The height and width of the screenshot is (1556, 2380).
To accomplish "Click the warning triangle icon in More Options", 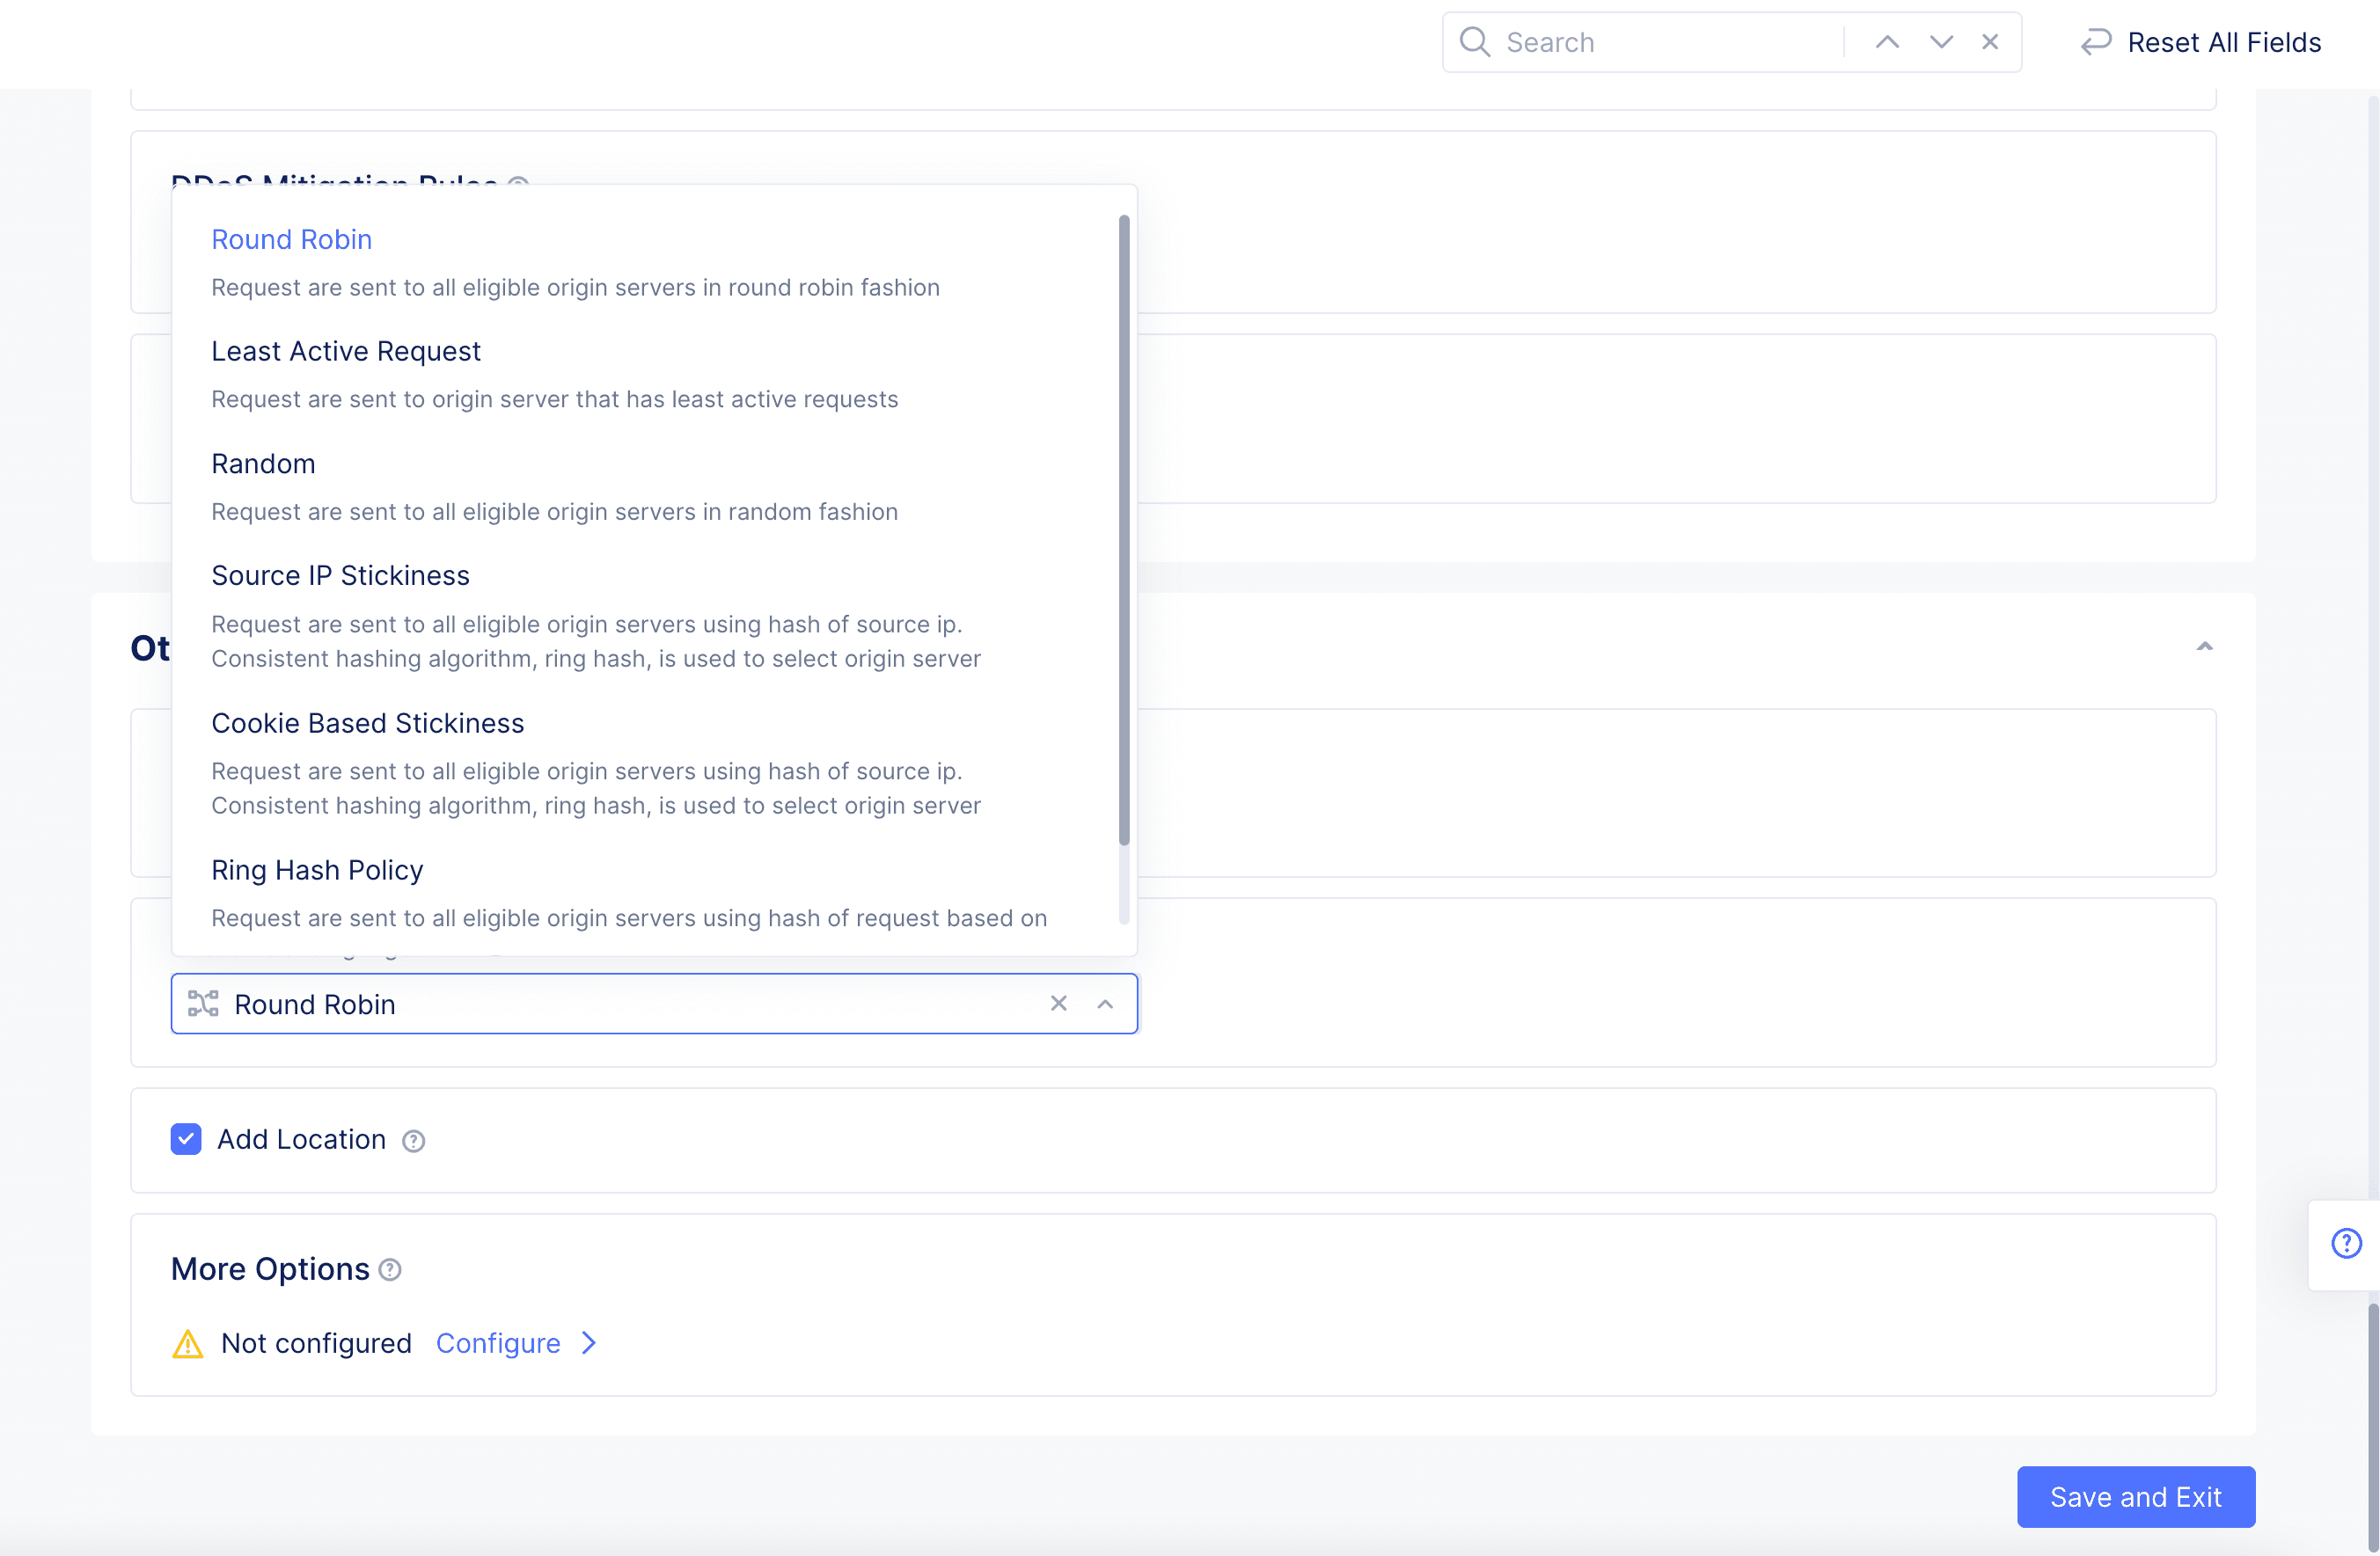I will click(x=186, y=1340).
